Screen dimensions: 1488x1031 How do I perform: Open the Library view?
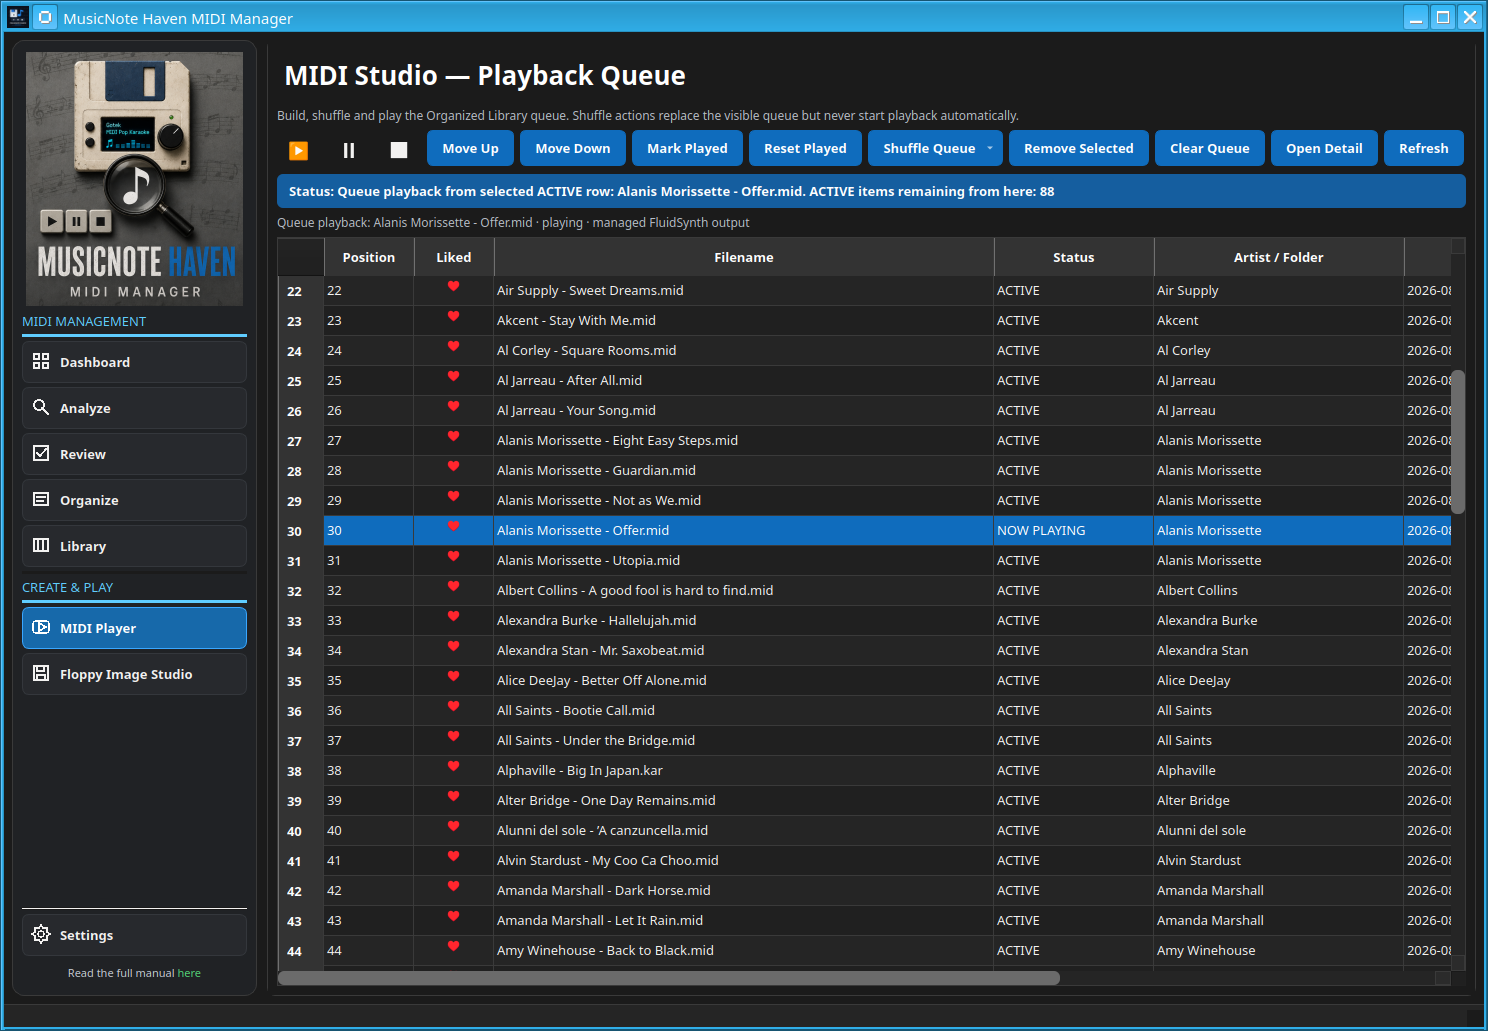pyautogui.click(x=134, y=546)
